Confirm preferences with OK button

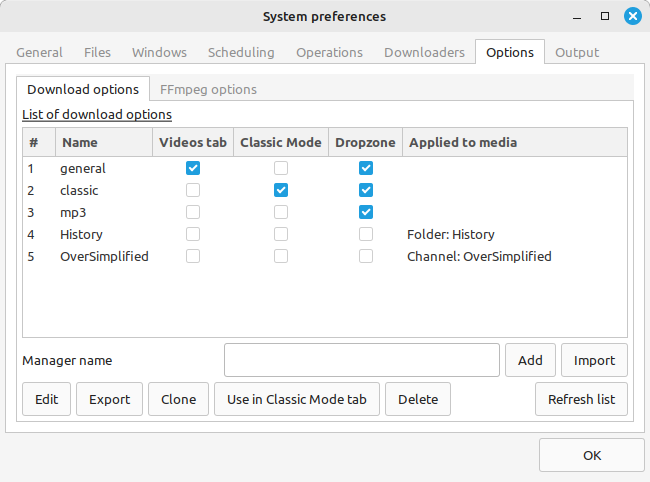click(592, 455)
